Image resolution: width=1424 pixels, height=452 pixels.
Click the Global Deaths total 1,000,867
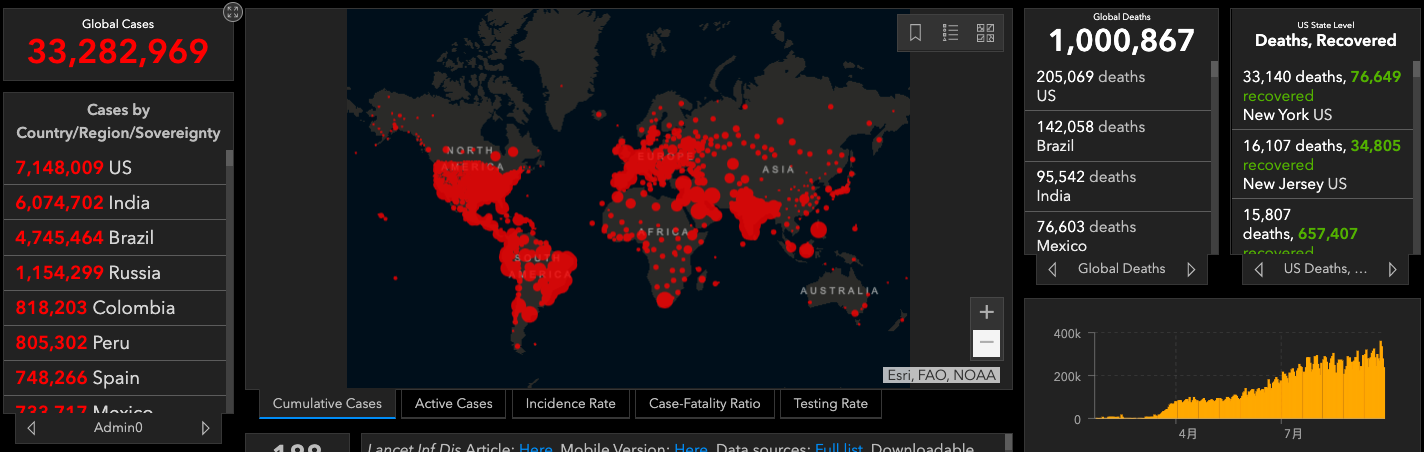coord(1122,40)
